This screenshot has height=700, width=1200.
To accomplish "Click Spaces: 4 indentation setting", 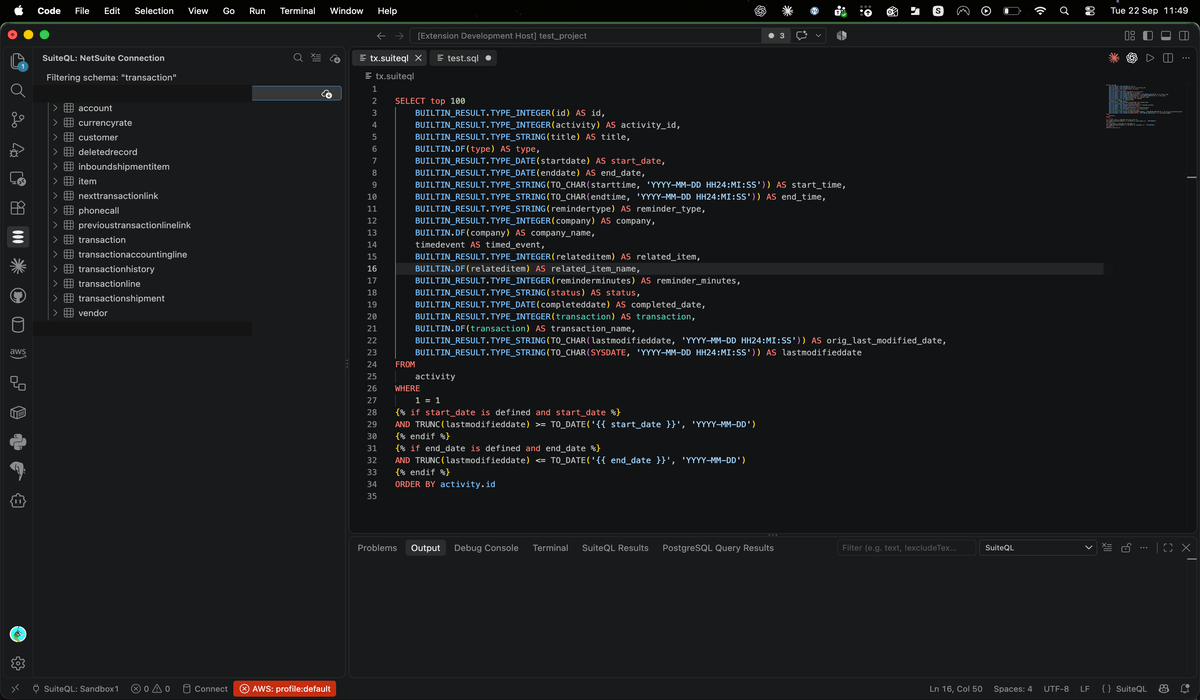I will tap(1013, 689).
